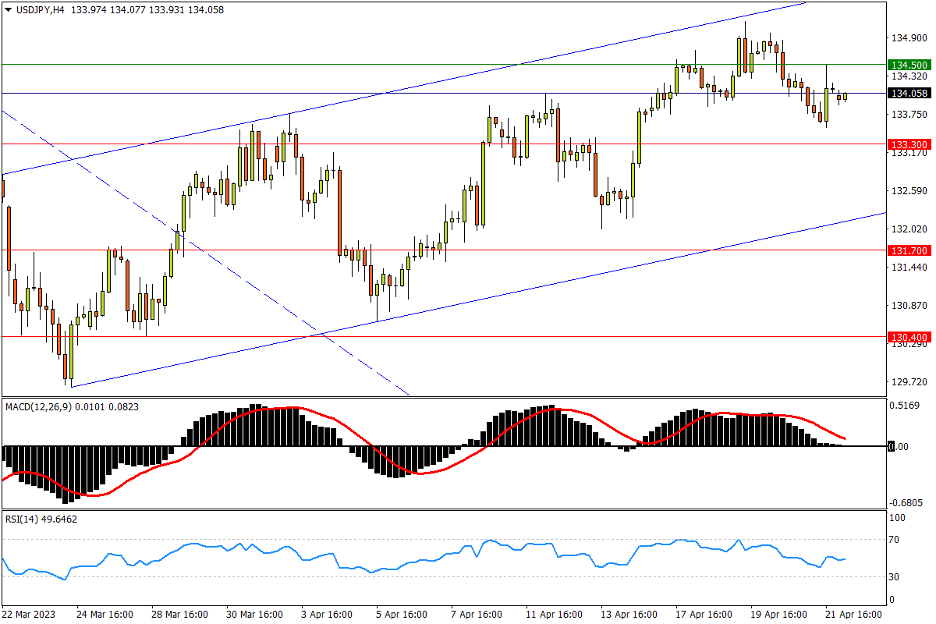Click the USDJPY,H4 chart title

36,9
